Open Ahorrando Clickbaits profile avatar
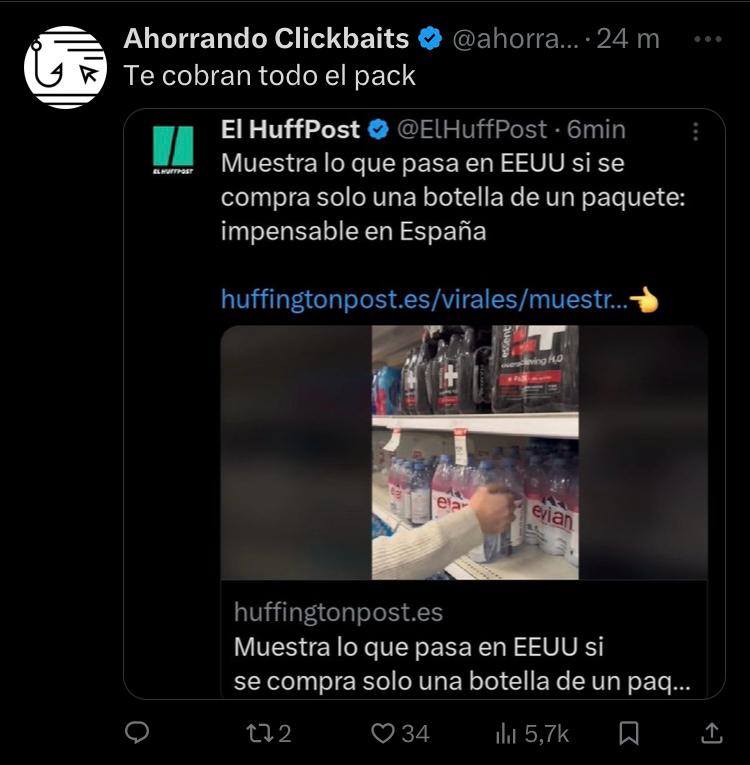 pyautogui.click(x=65, y=67)
